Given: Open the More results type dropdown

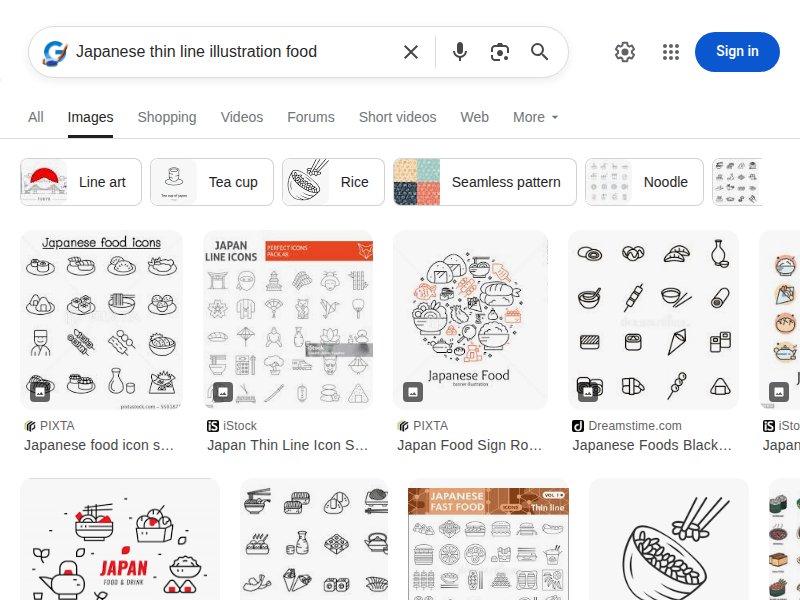Looking at the screenshot, I should click(535, 117).
